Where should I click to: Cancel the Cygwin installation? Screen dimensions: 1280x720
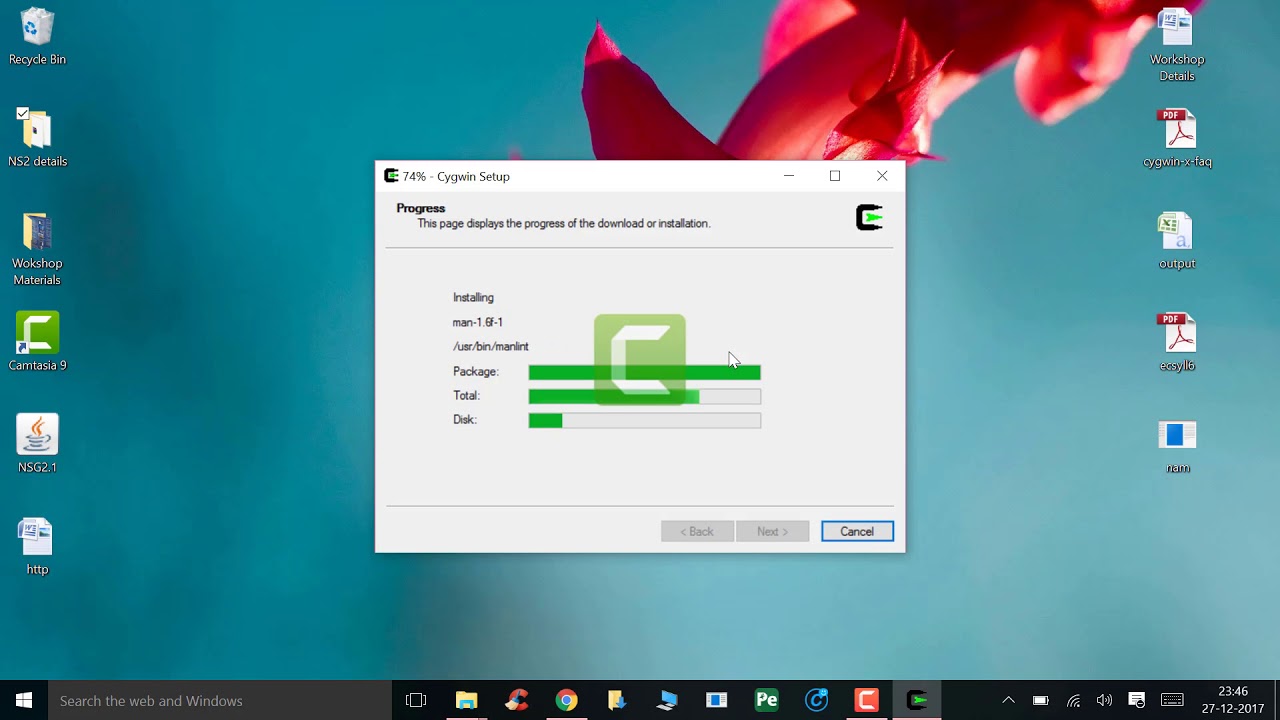point(857,531)
